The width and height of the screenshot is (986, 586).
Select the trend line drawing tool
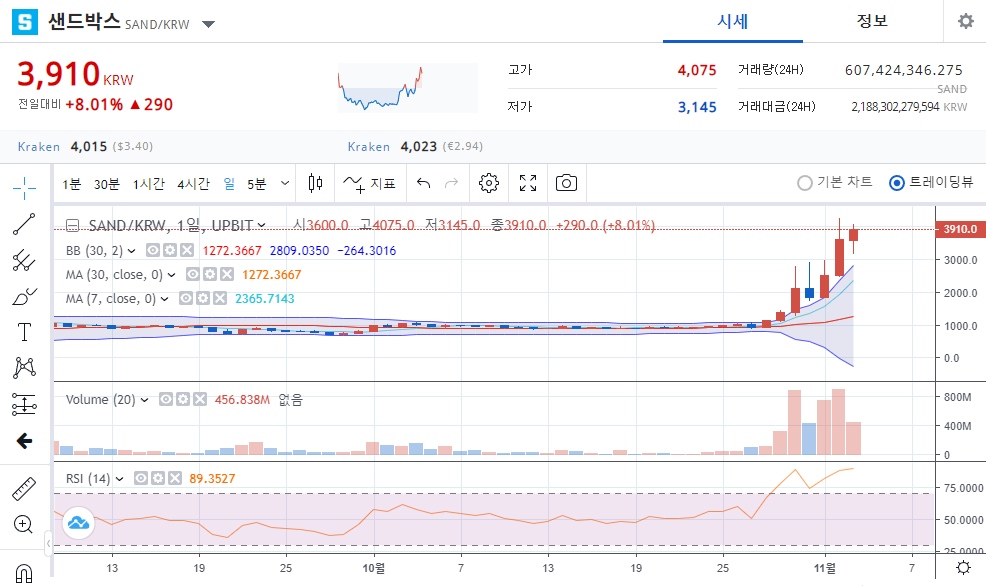click(x=24, y=224)
